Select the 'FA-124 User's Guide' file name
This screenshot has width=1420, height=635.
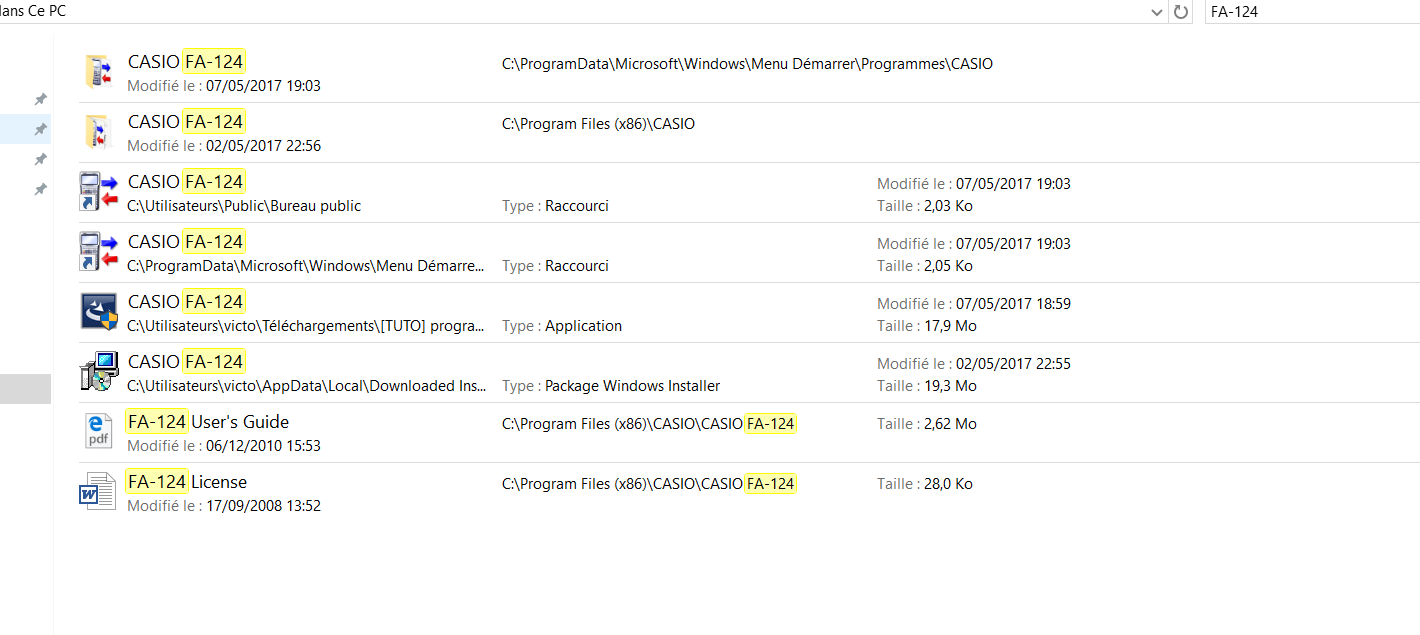208,422
